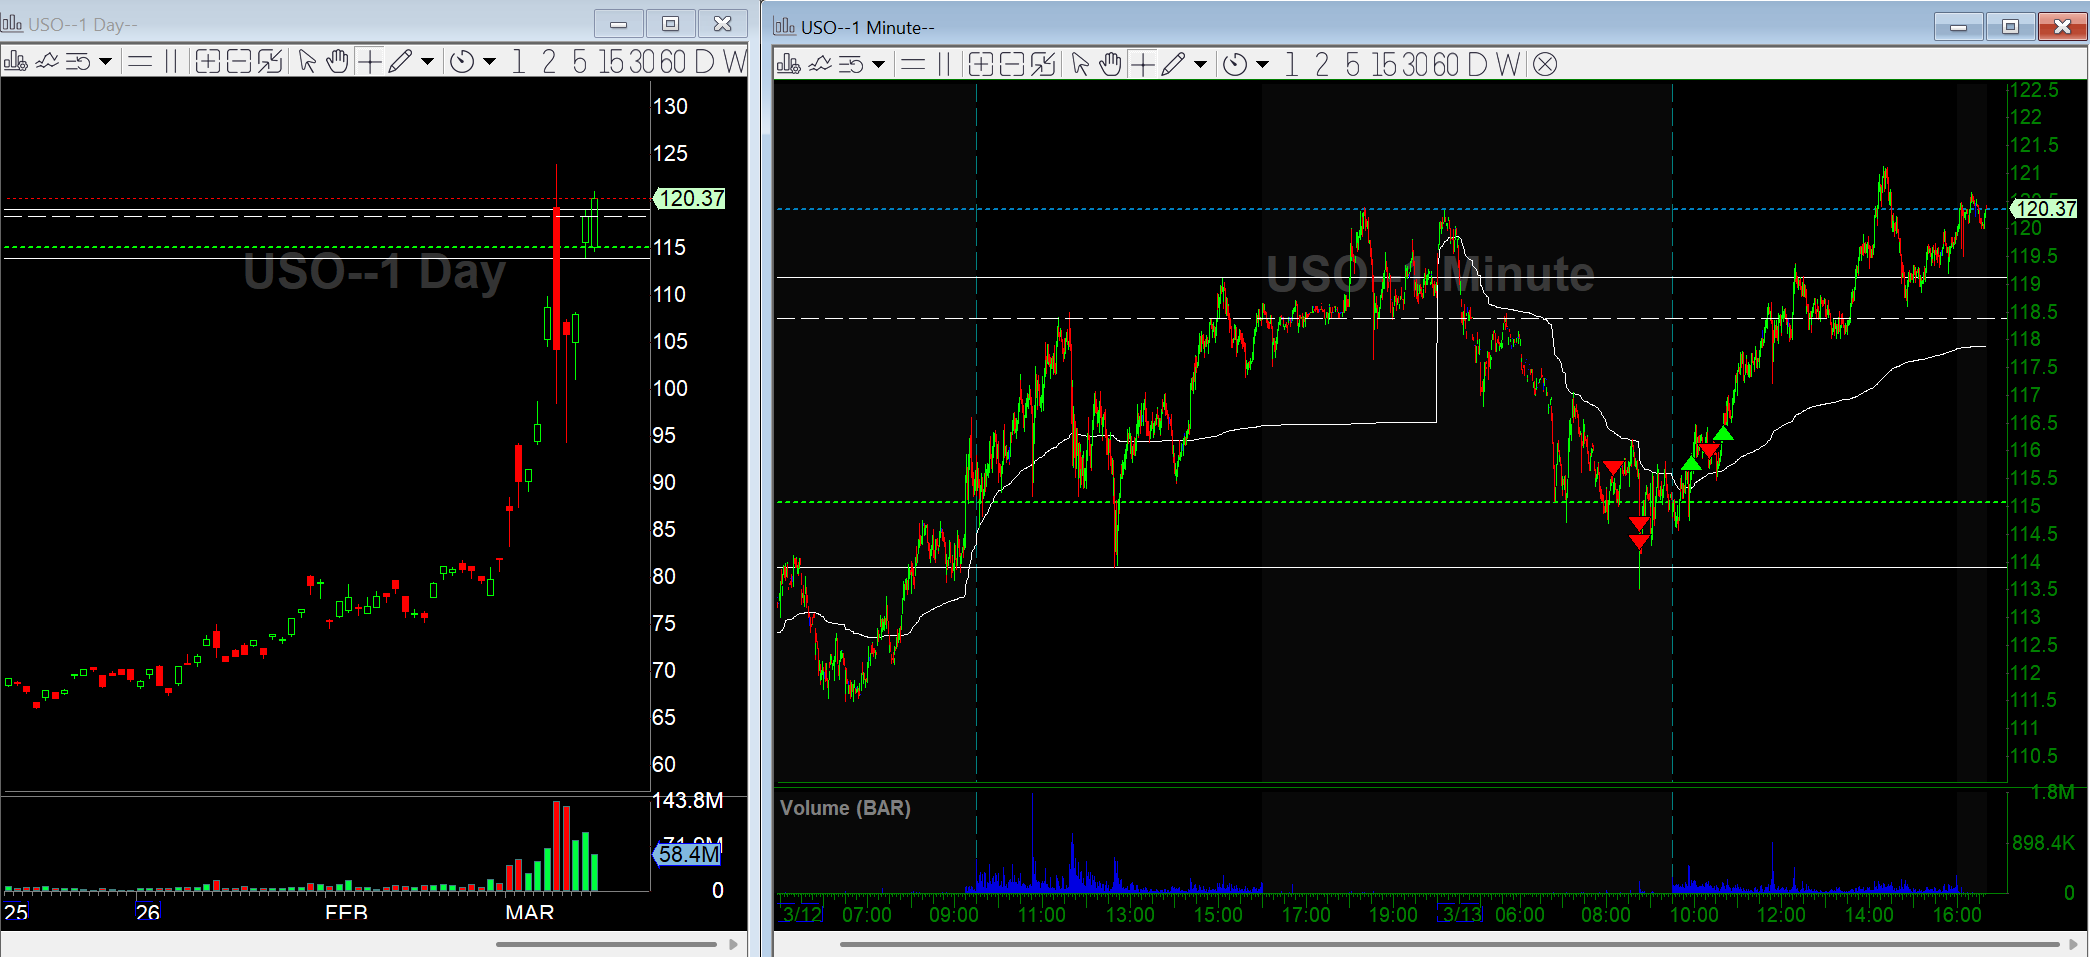Click the reset/undo list icon in Day window
Image resolution: width=2090 pixels, height=957 pixels.
78,62
